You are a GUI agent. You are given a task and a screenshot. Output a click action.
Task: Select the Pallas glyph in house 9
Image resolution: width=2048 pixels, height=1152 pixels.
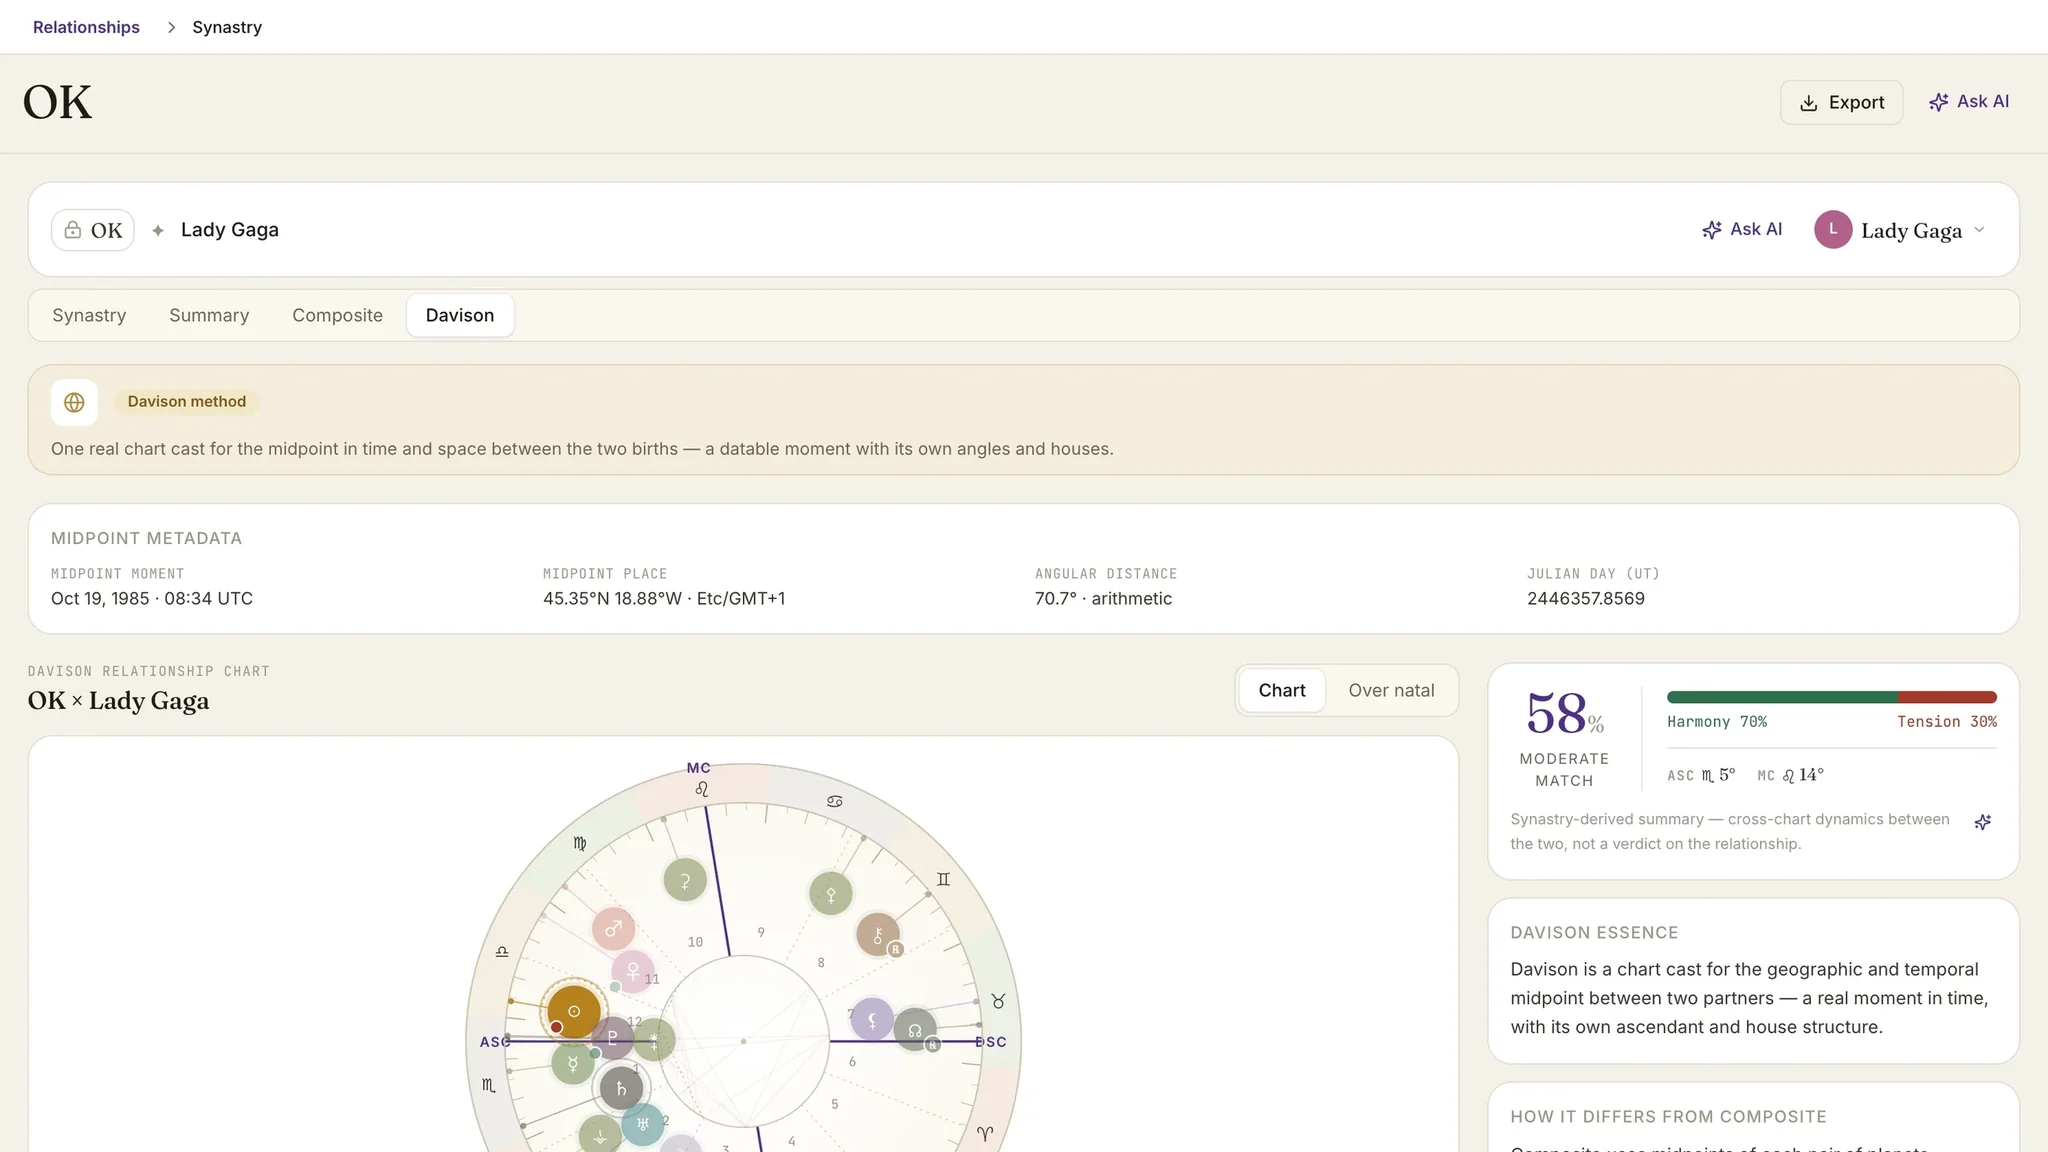(830, 894)
